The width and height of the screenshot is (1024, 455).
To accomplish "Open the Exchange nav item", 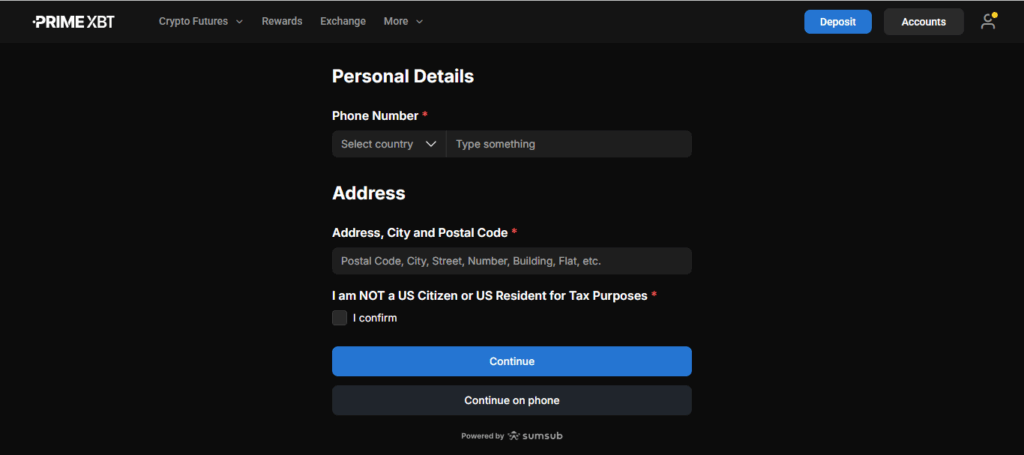I will pos(343,21).
